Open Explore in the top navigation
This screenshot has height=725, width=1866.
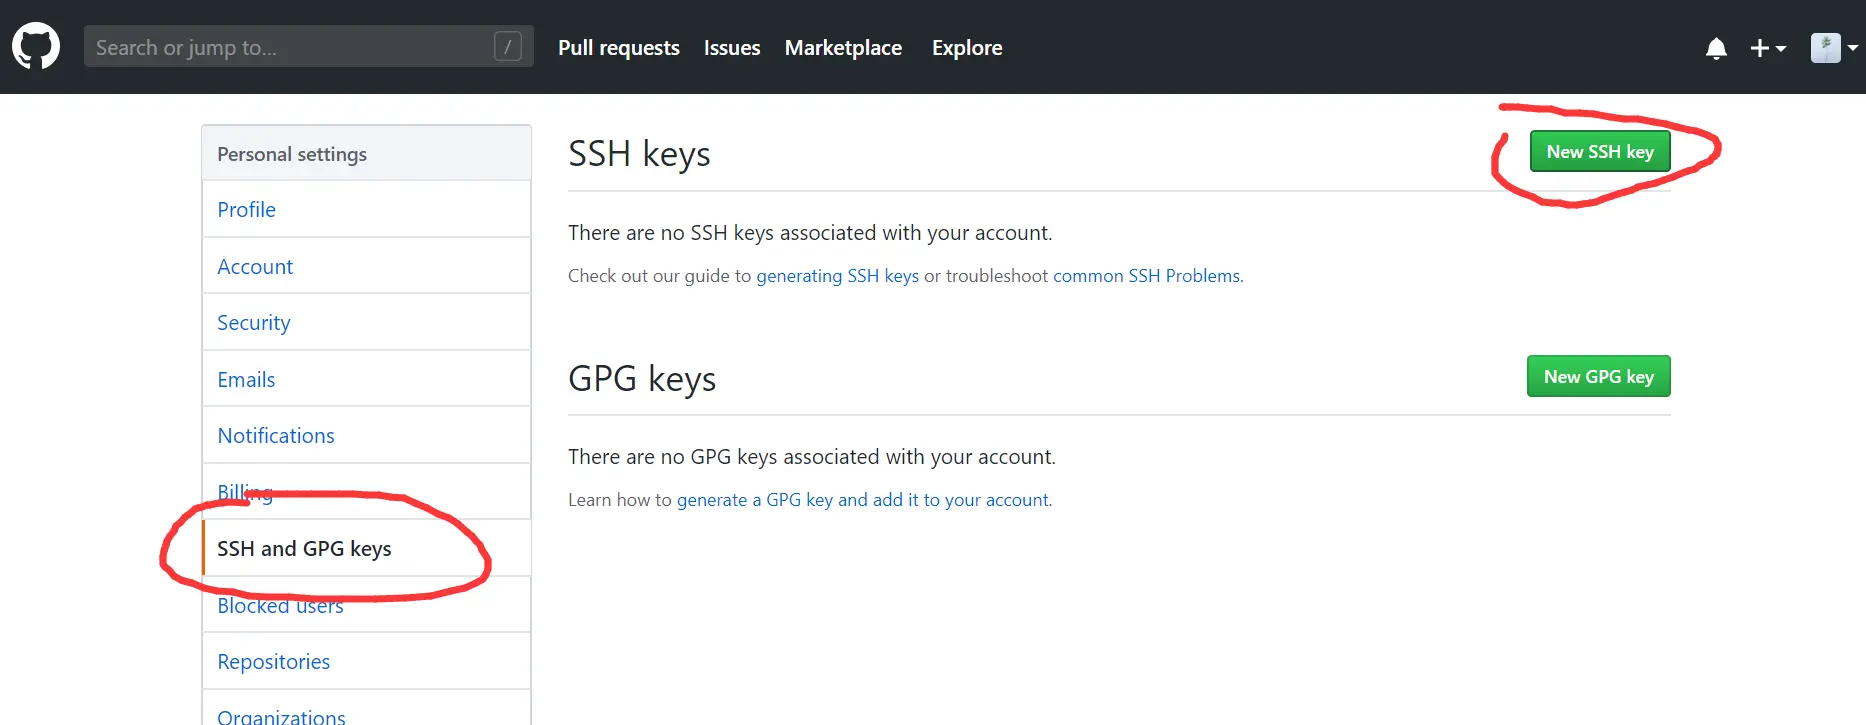click(x=967, y=48)
